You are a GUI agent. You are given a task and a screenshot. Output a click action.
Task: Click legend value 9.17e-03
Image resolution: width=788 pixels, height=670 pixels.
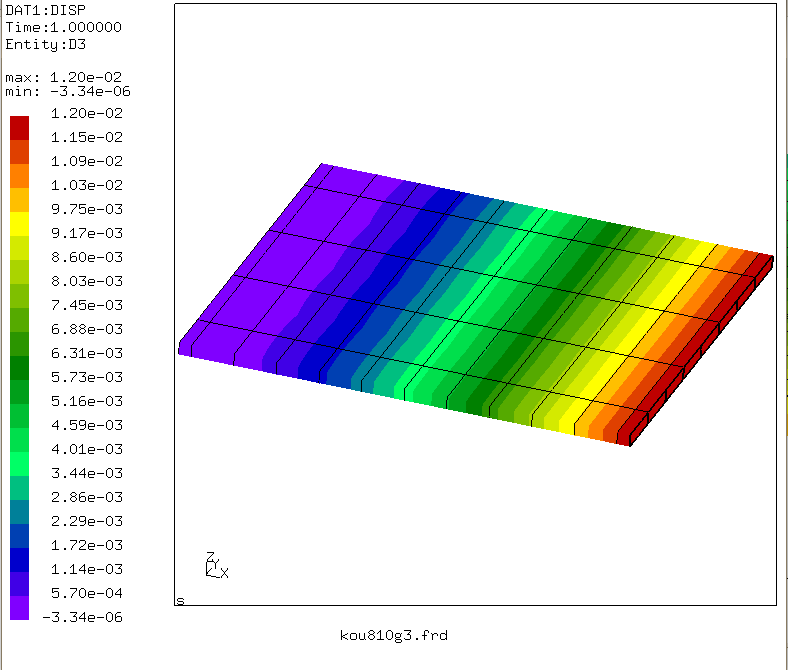(x=87, y=233)
